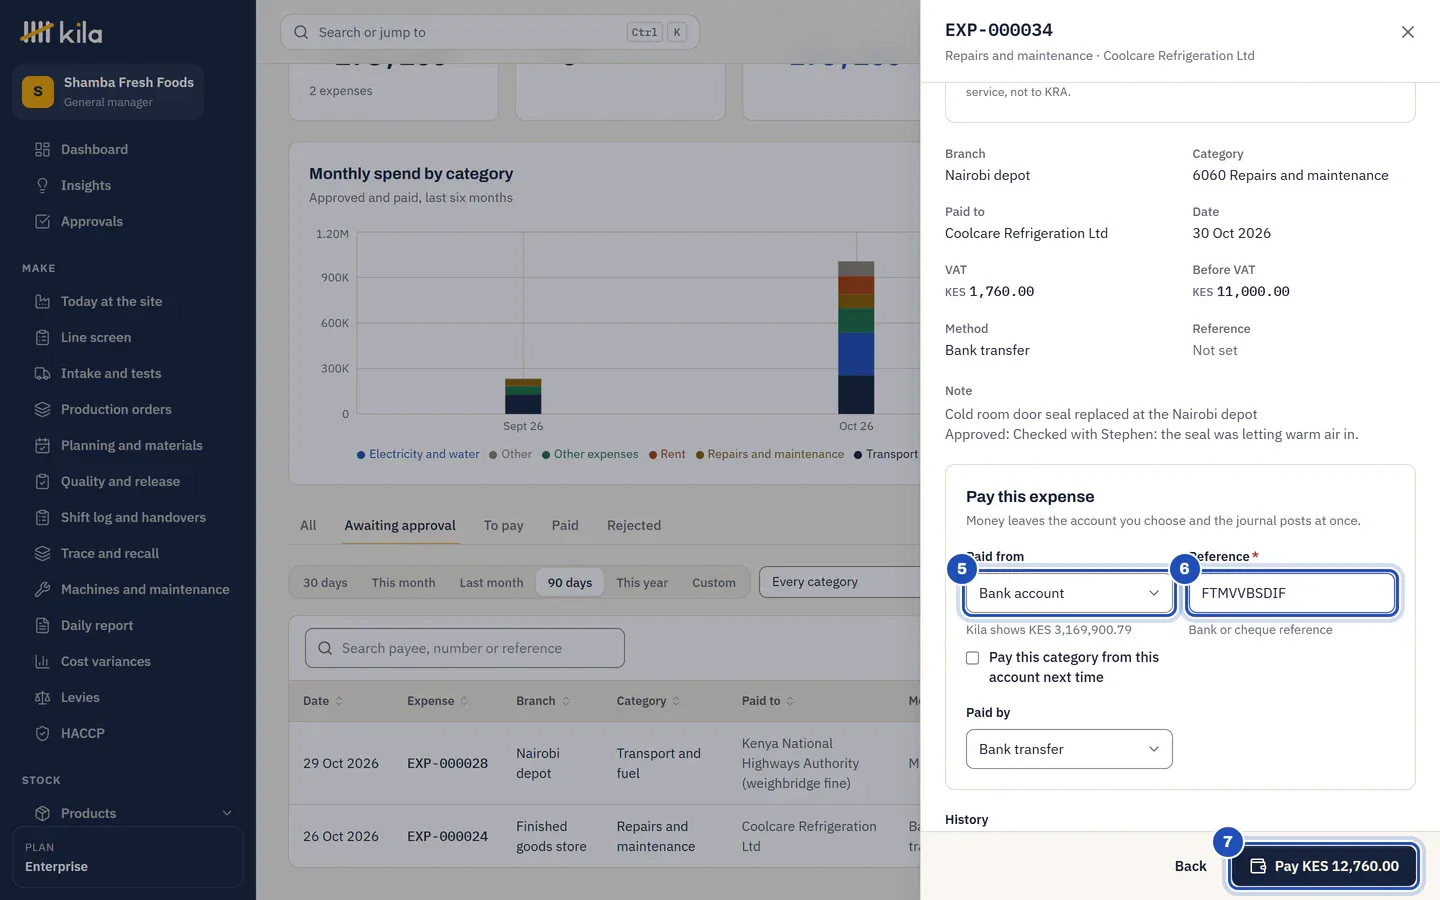
Task: Click the Insights lightbulb icon
Action: [x=42, y=186]
